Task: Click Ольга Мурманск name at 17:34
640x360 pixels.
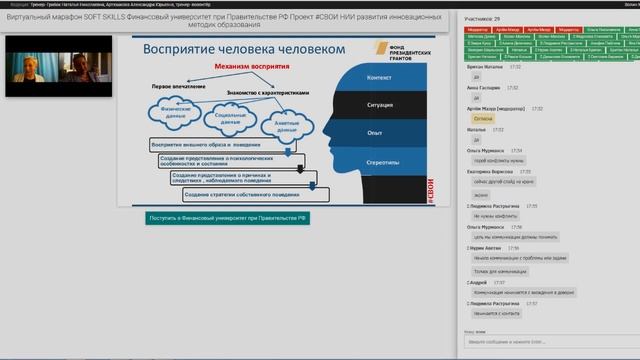Action: tap(485, 151)
